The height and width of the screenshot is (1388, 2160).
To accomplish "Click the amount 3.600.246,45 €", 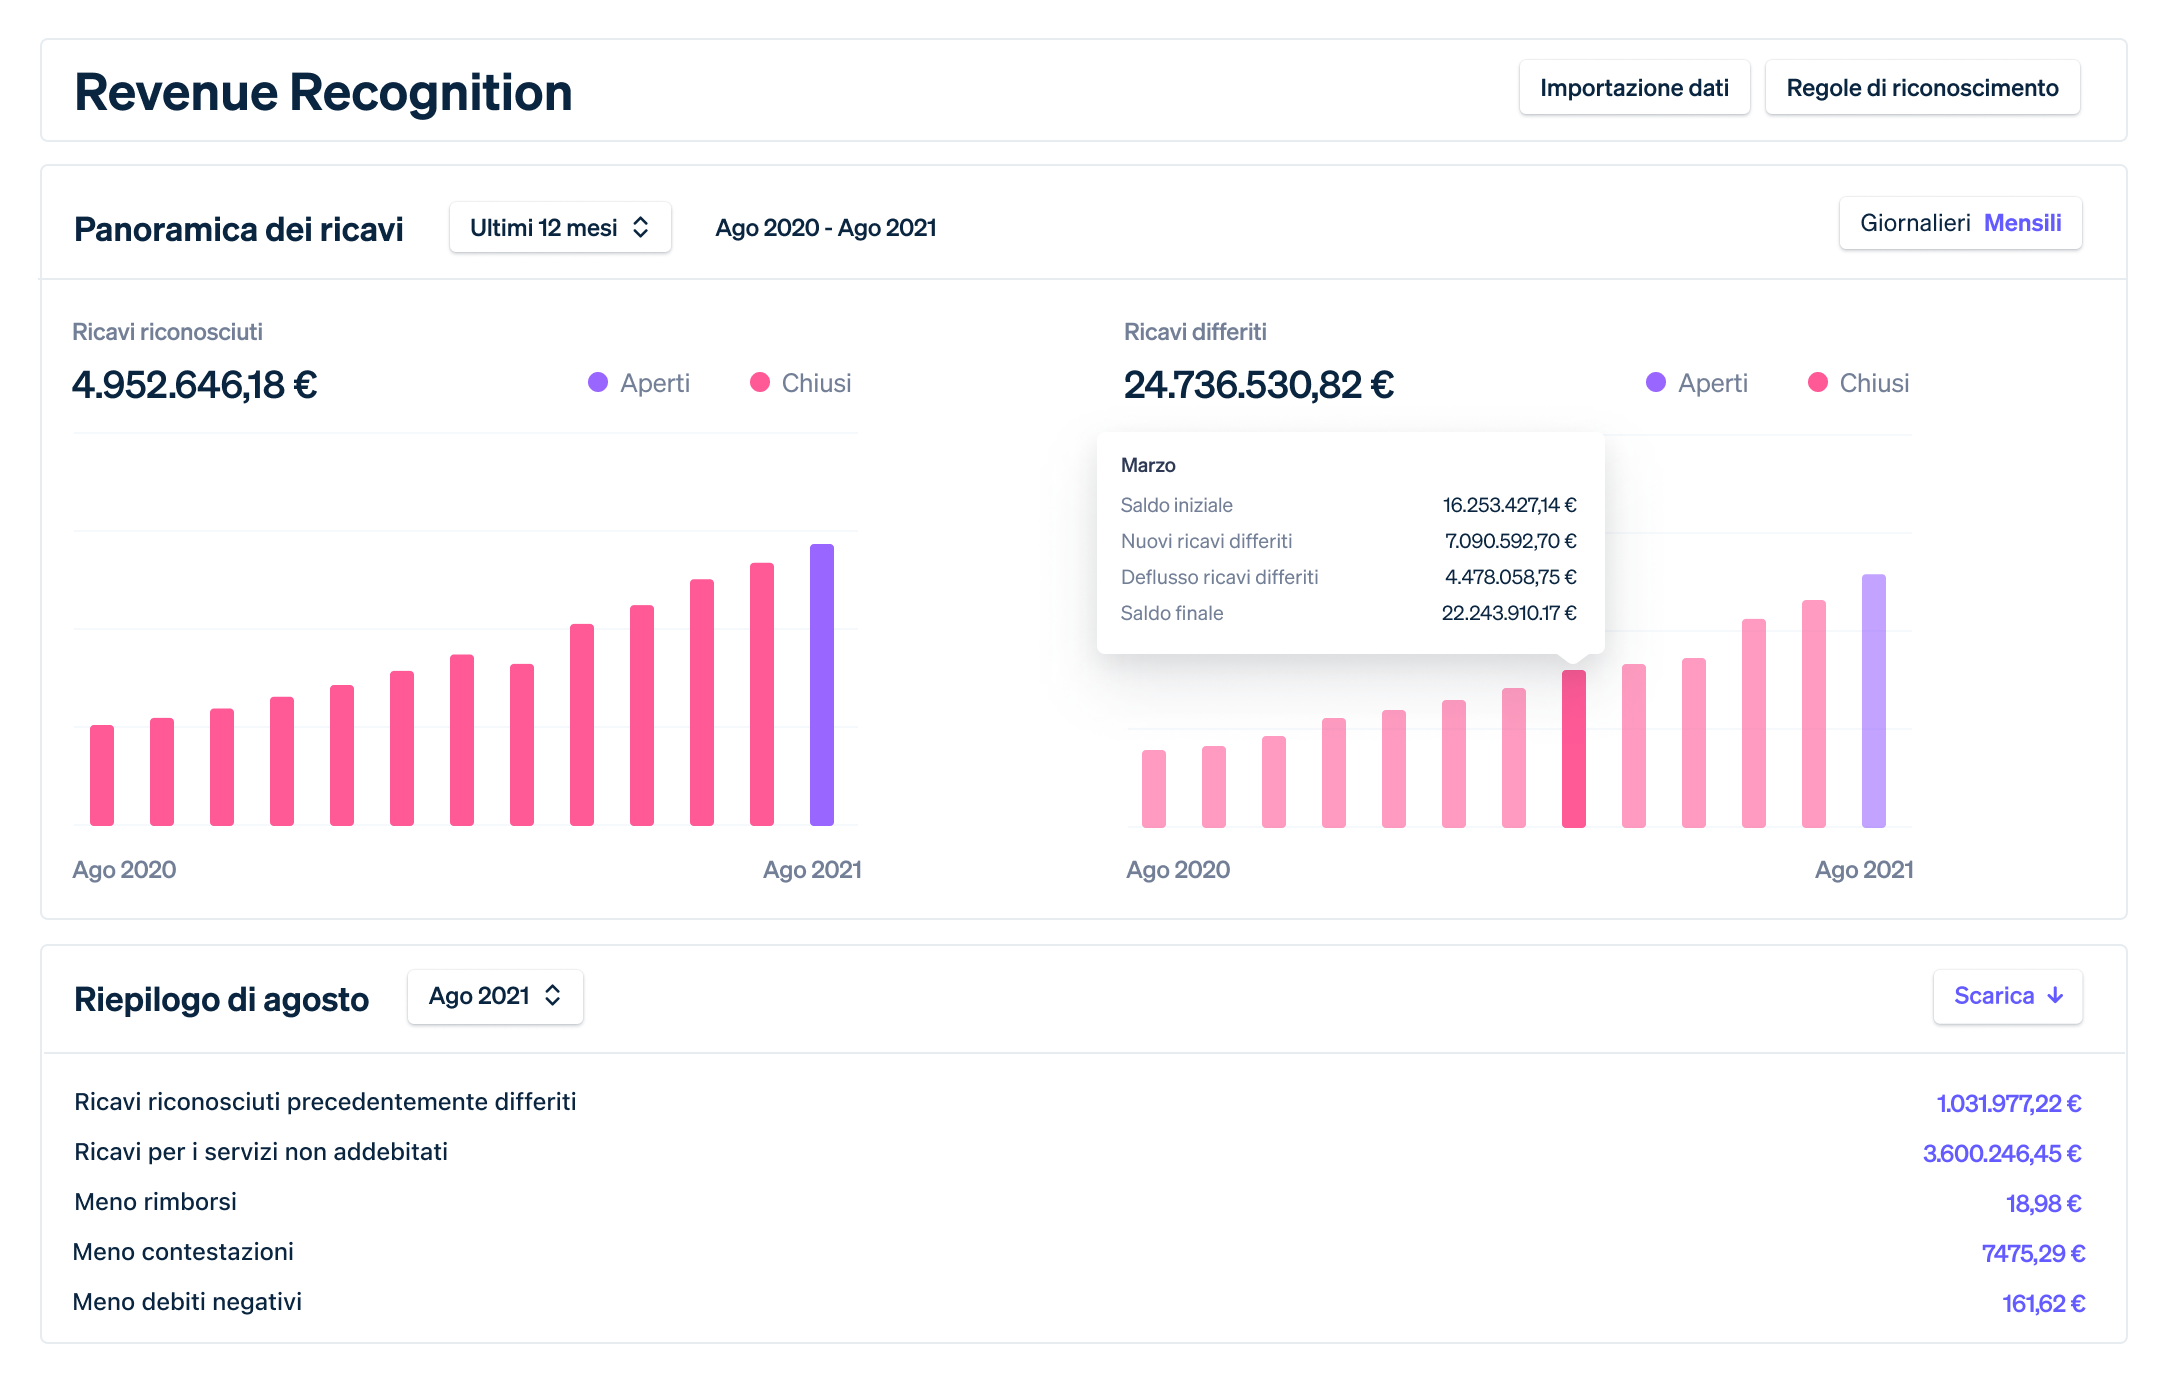I will (2002, 1154).
